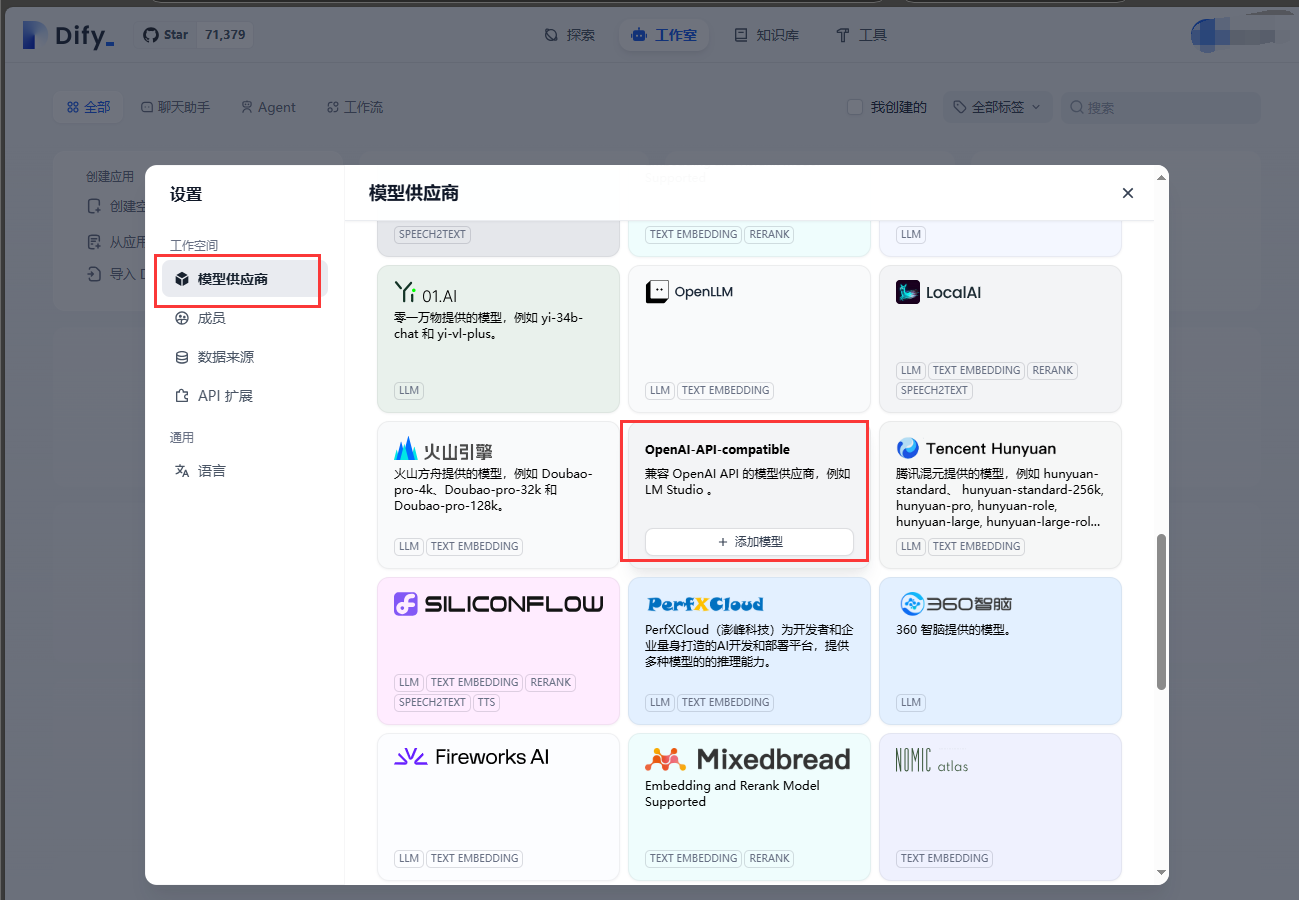Expand the 全部标签 dropdown
1299x900 pixels.
996,107
